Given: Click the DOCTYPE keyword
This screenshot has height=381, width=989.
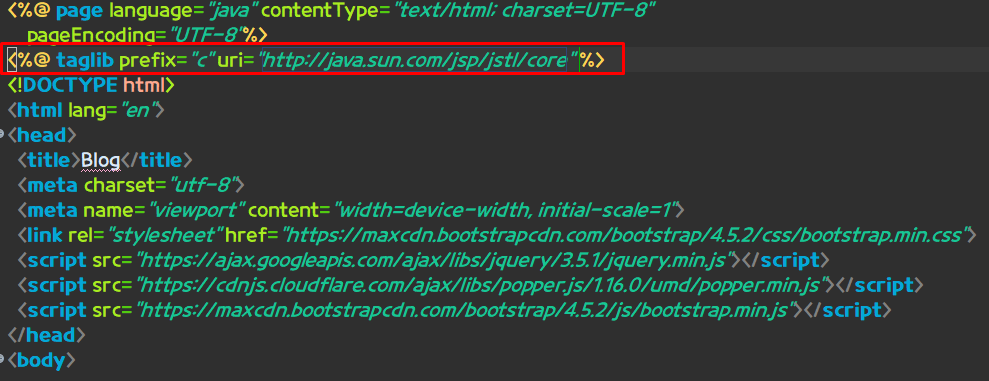Looking at the screenshot, I should pyautogui.click(x=69, y=85).
